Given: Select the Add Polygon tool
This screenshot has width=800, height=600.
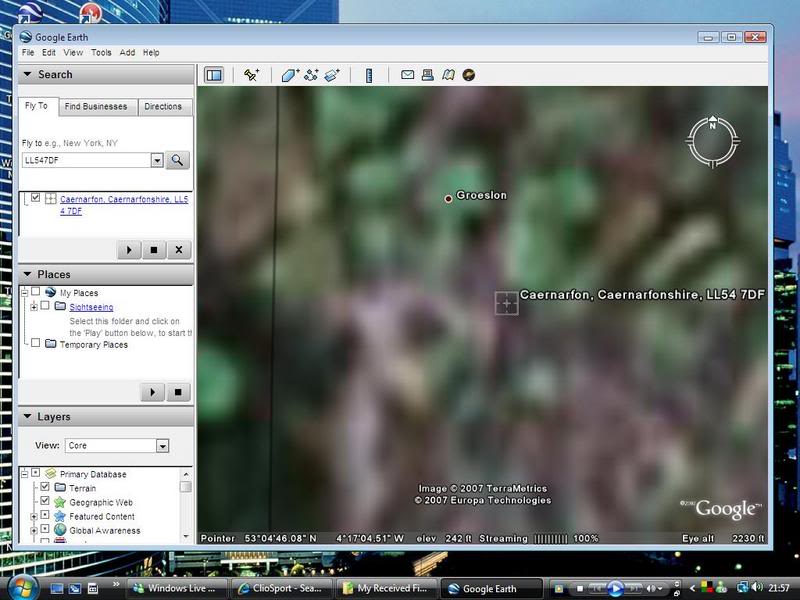Looking at the screenshot, I should 290,76.
